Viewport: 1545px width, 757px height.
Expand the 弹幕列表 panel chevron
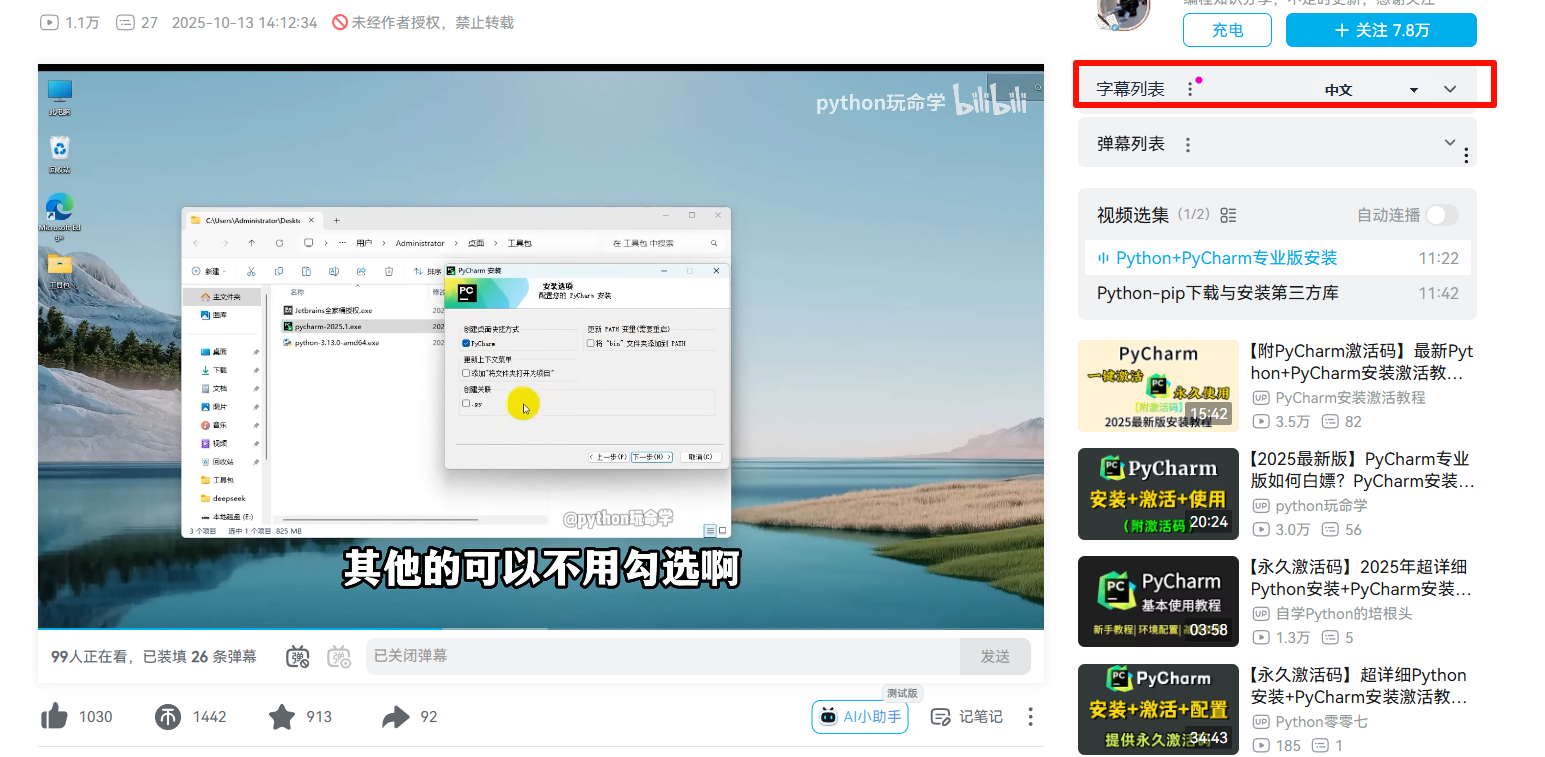(1450, 143)
